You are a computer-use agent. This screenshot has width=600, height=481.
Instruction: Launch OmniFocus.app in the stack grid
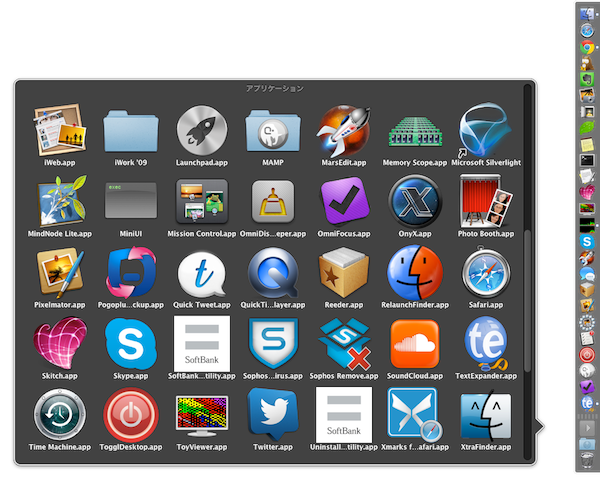tap(344, 201)
